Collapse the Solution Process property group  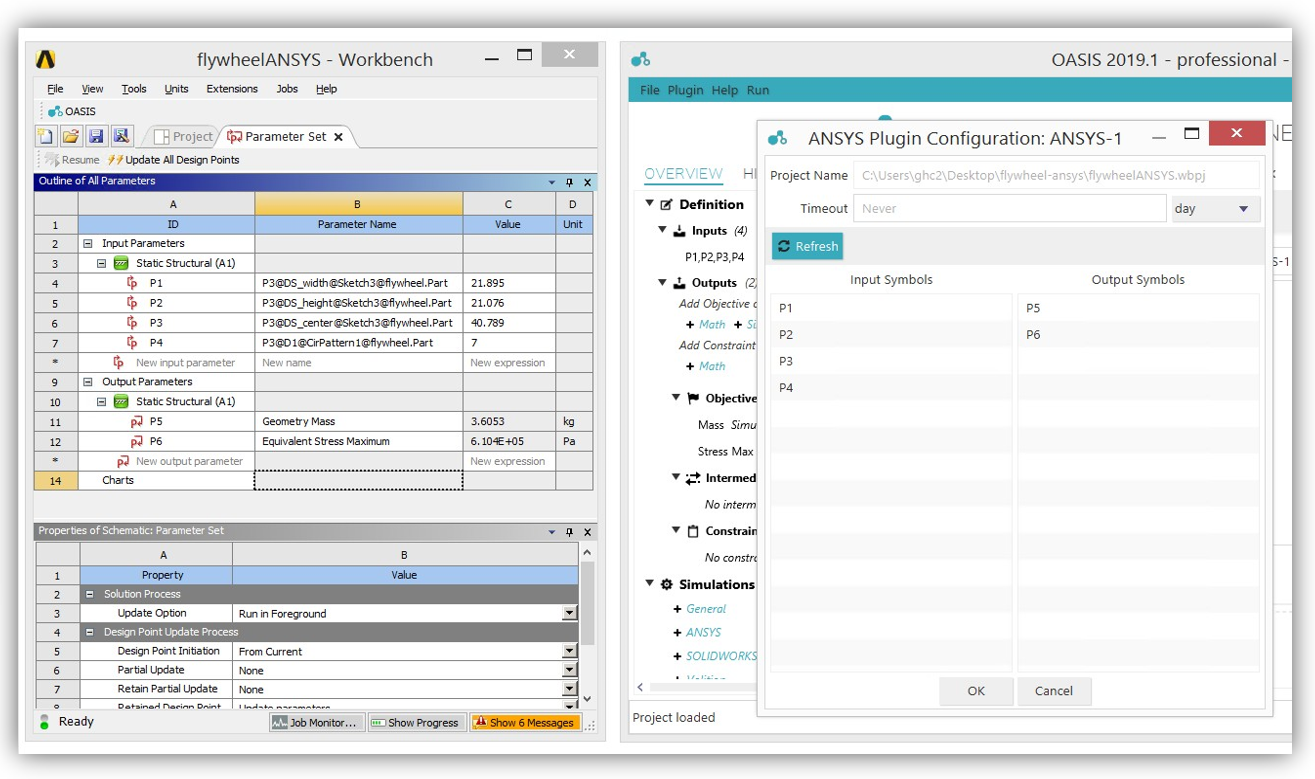(x=89, y=594)
